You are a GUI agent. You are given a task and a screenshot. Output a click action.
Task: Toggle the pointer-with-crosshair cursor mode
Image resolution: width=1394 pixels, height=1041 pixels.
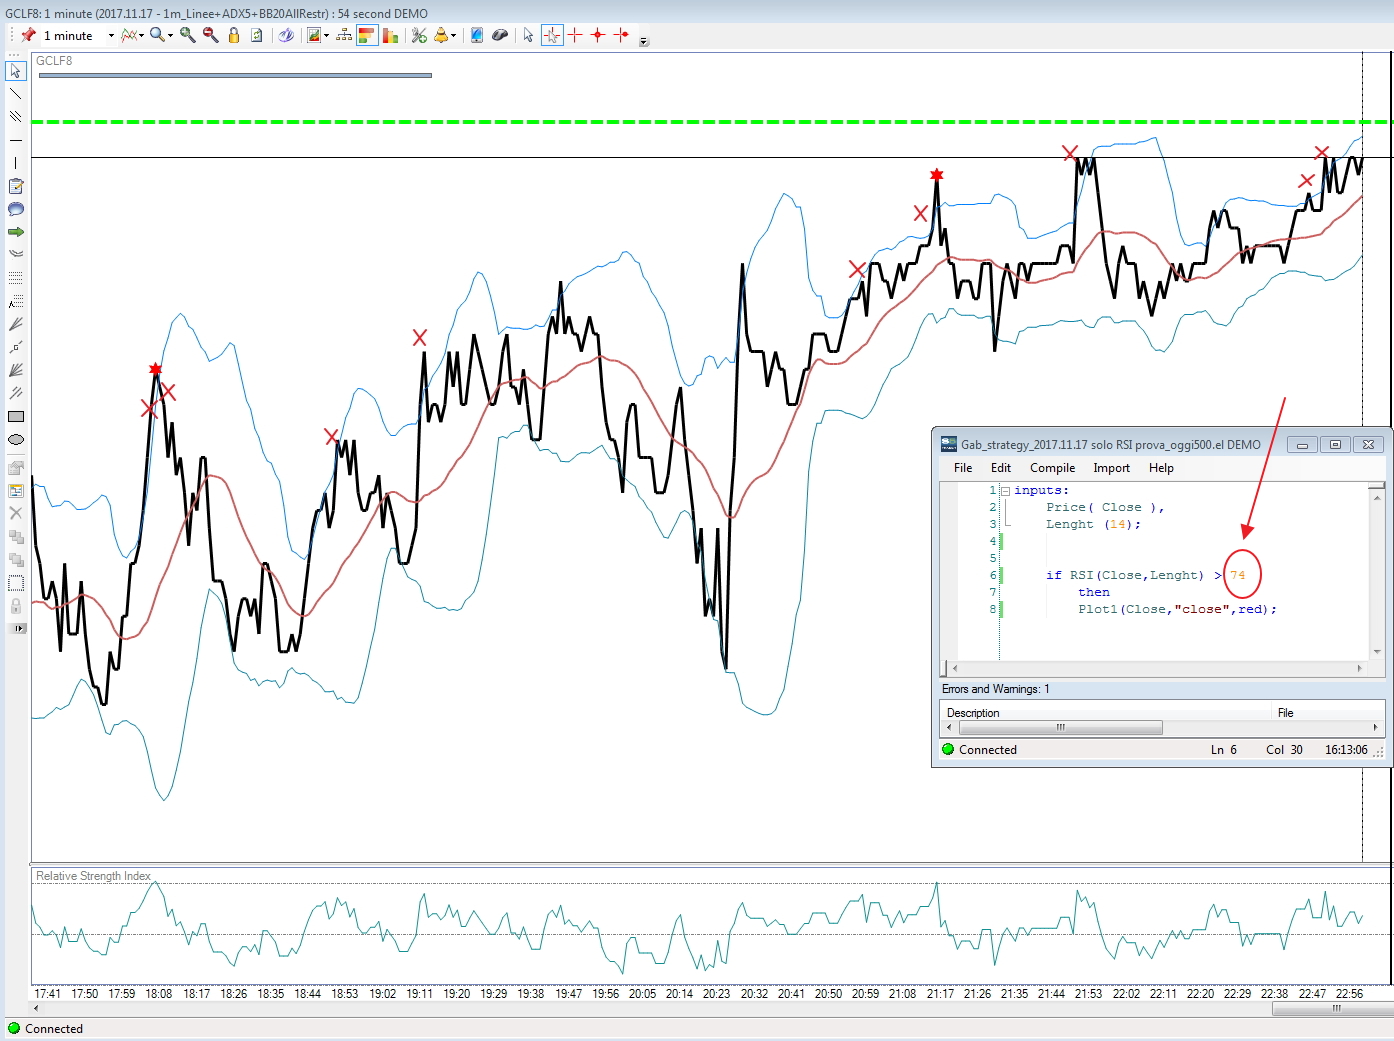(x=552, y=35)
